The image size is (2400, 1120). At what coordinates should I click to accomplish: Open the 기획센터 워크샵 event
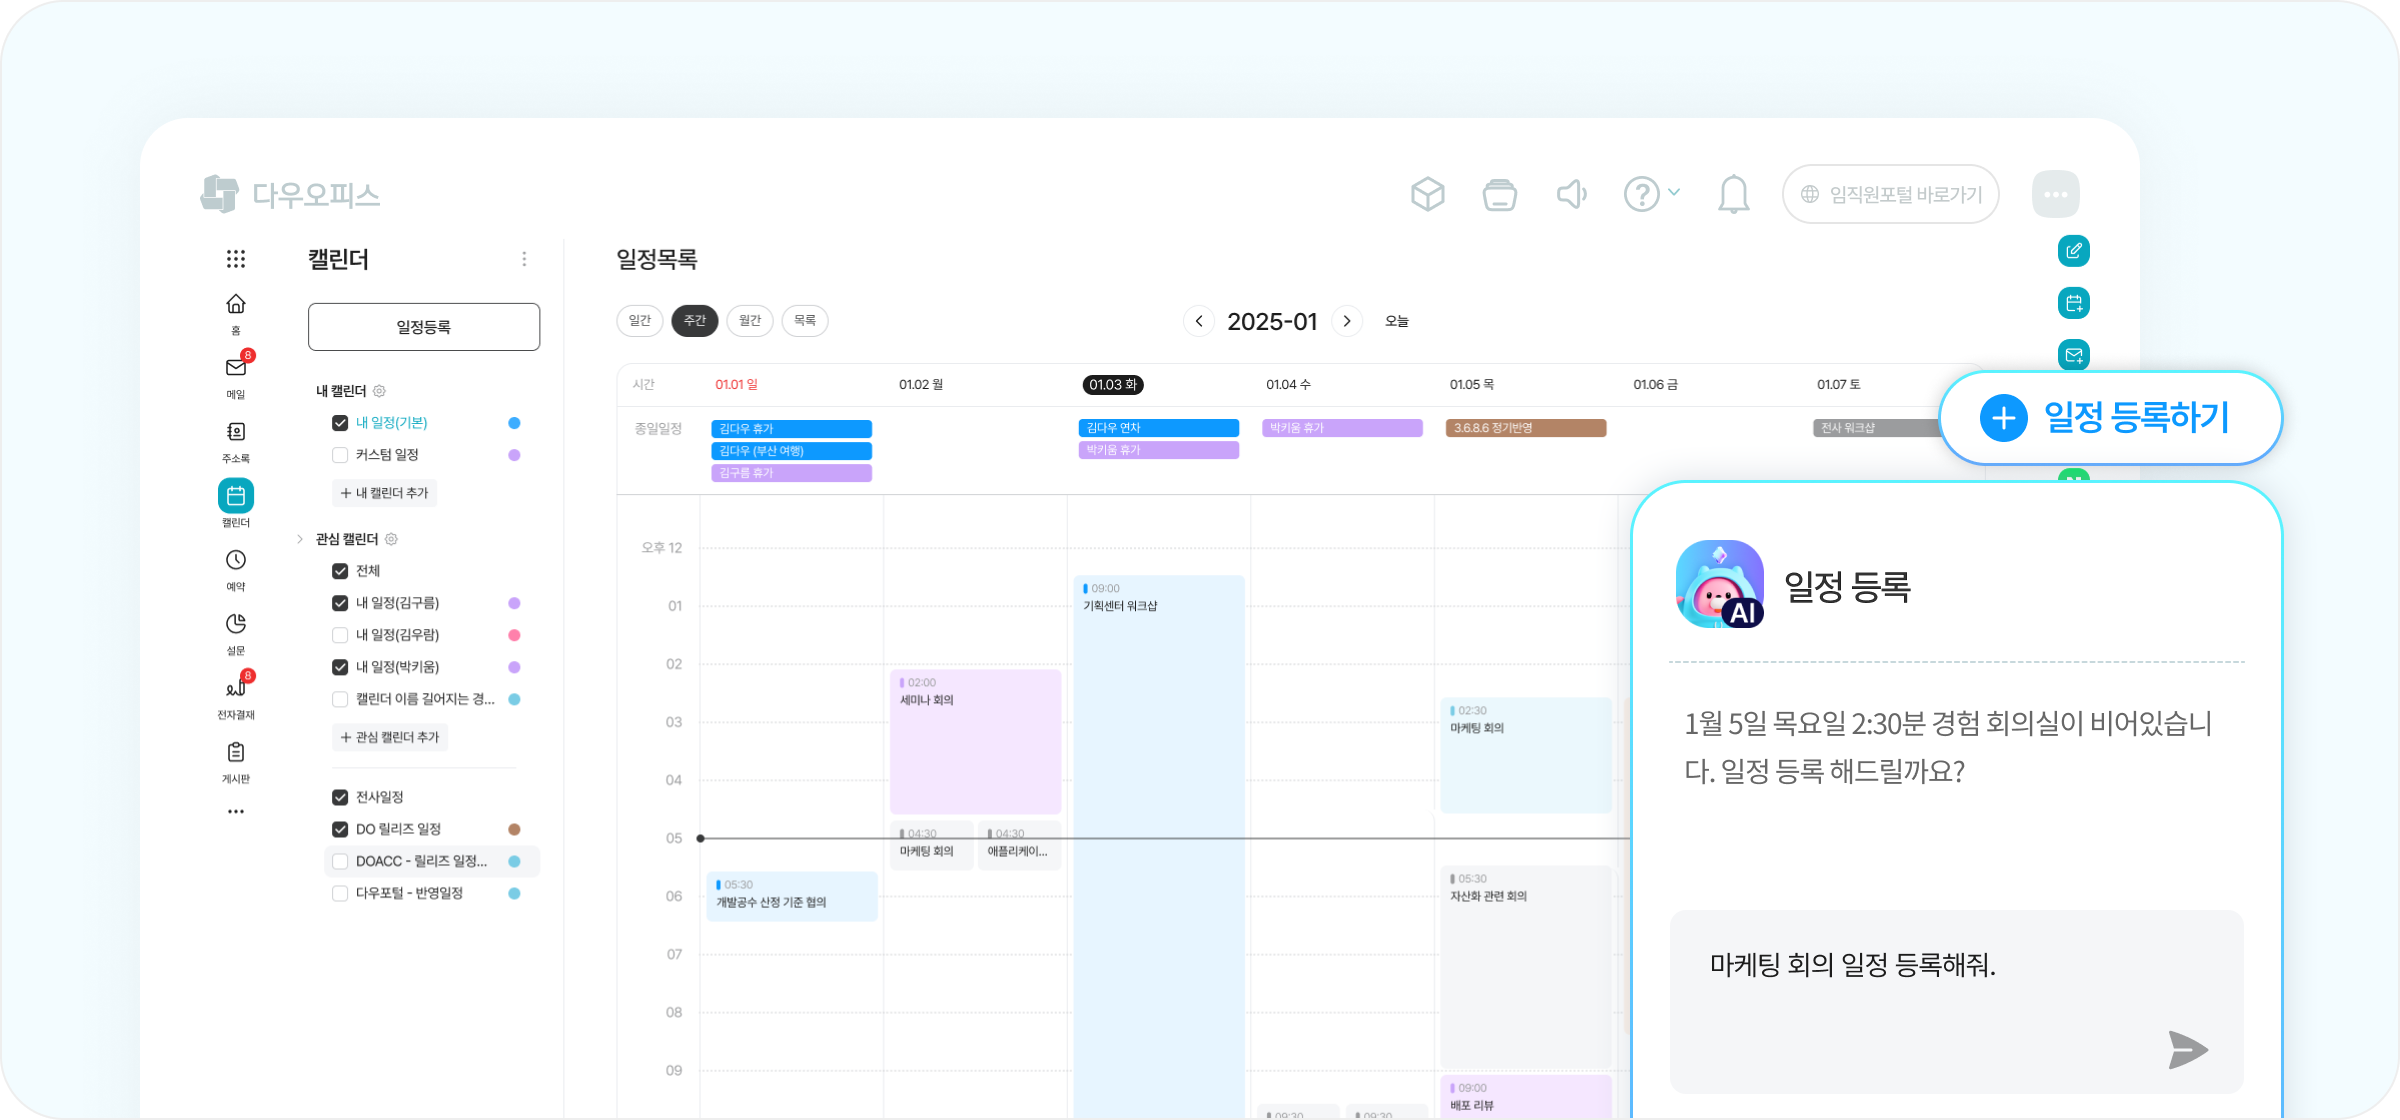click(x=1159, y=846)
